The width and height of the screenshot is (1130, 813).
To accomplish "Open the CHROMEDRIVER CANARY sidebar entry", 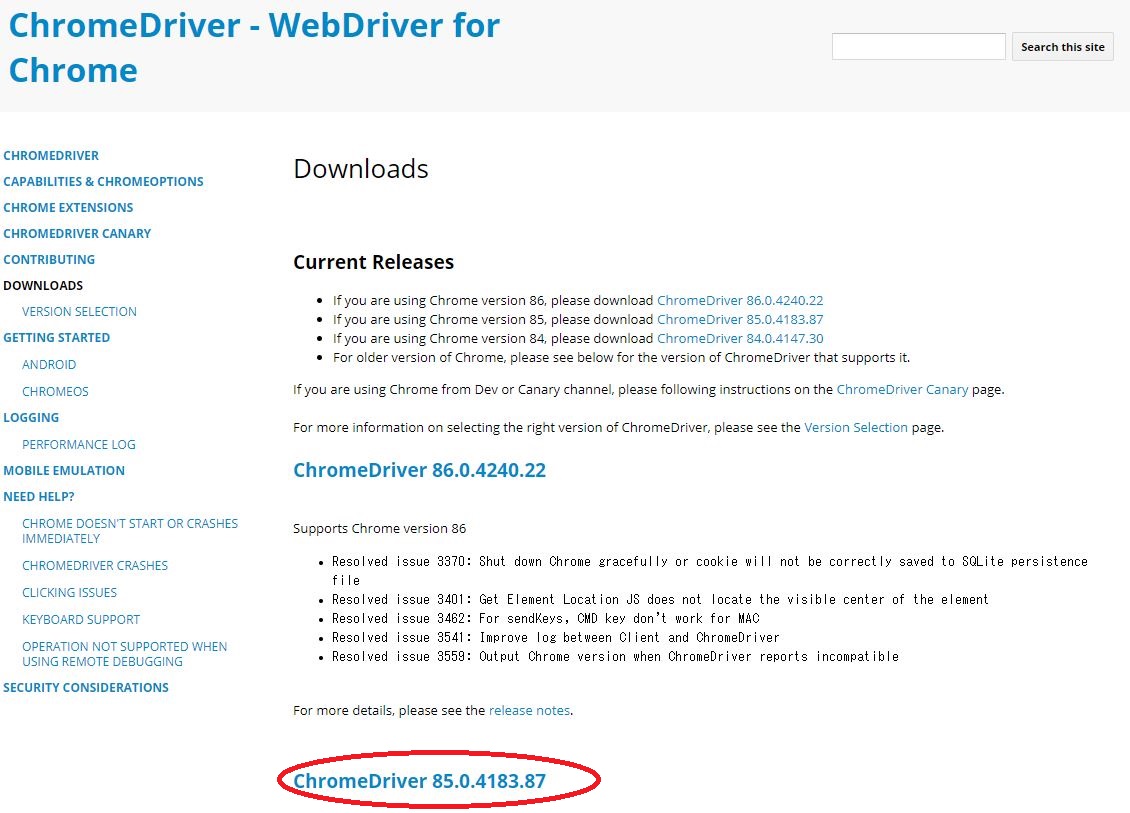I will pos(77,233).
